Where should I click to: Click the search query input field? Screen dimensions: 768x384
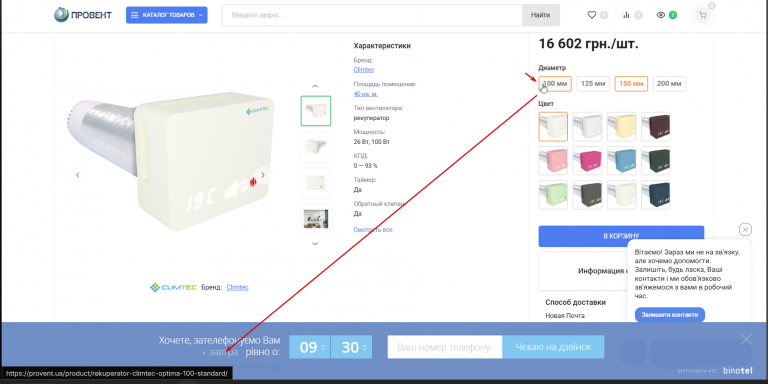tap(372, 15)
